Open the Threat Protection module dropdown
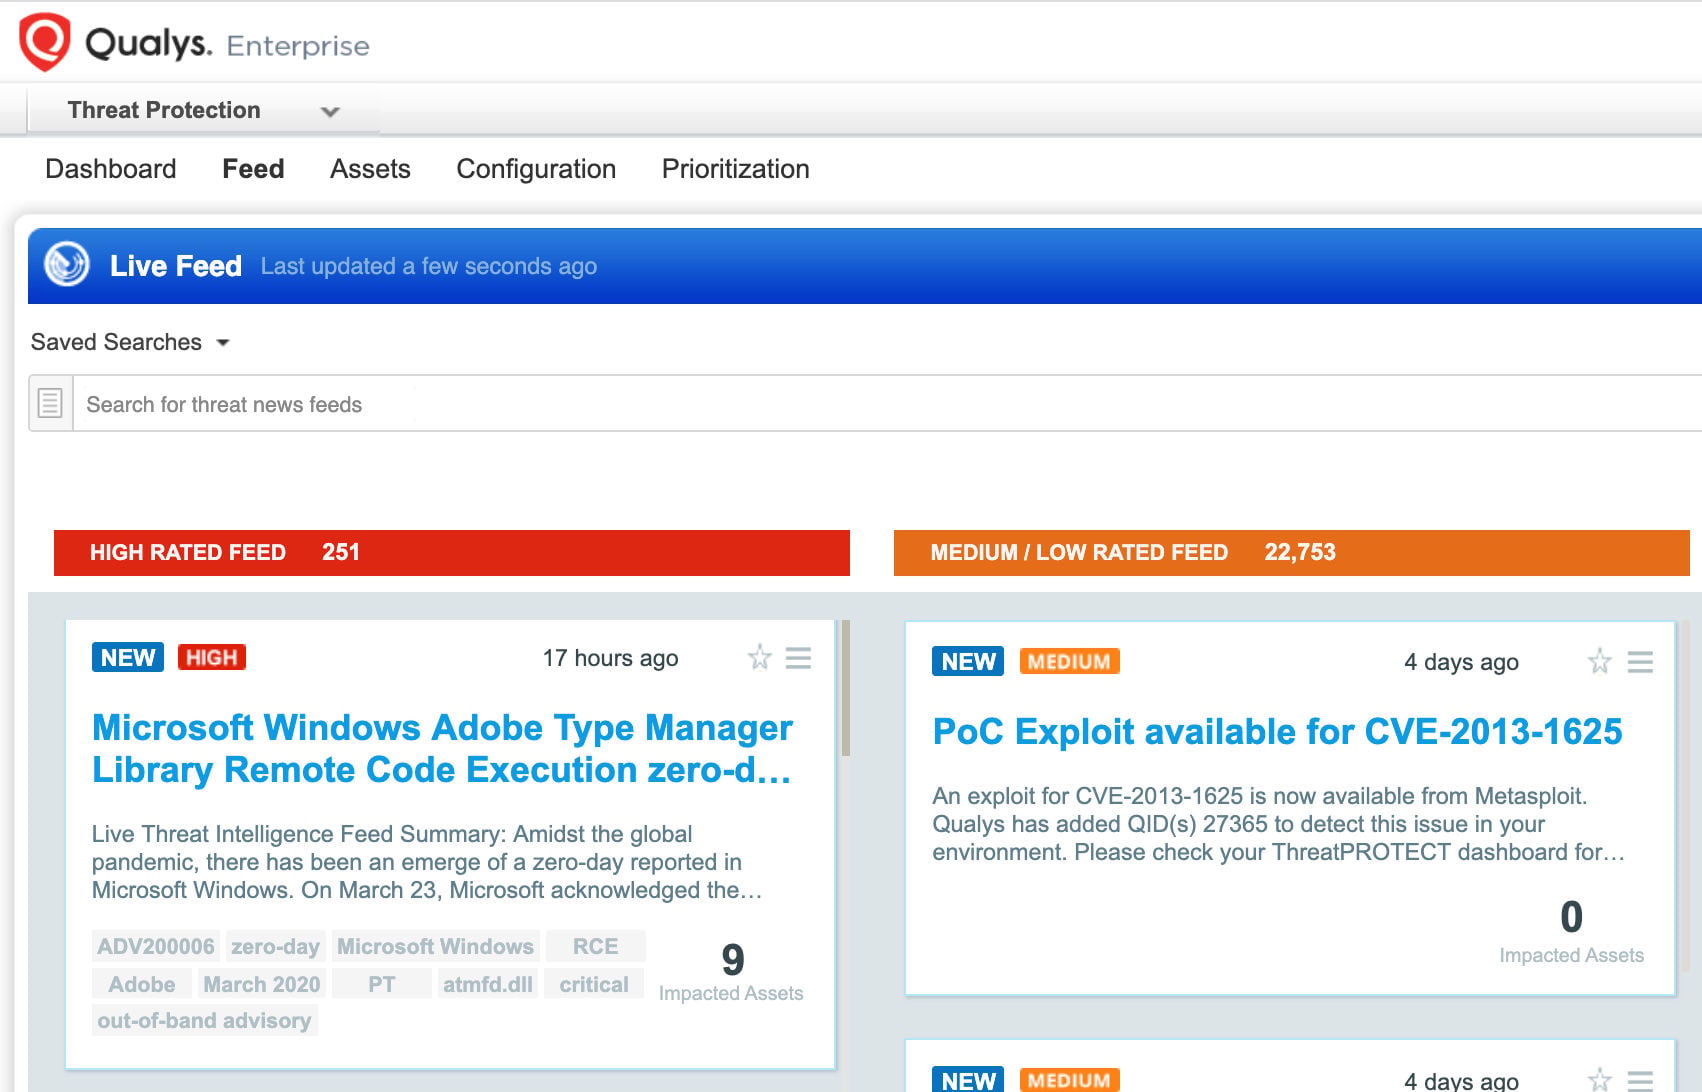The width and height of the screenshot is (1702, 1092). click(203, 110)
